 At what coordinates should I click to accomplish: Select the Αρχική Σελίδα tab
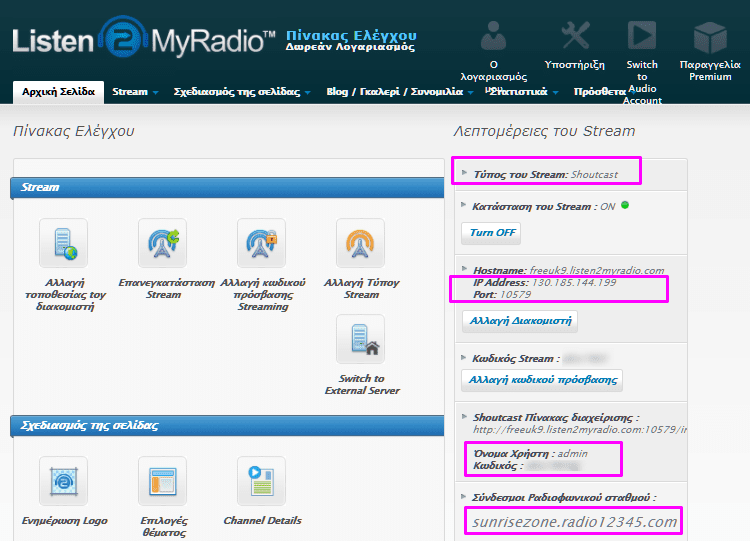tap(58, 92)
